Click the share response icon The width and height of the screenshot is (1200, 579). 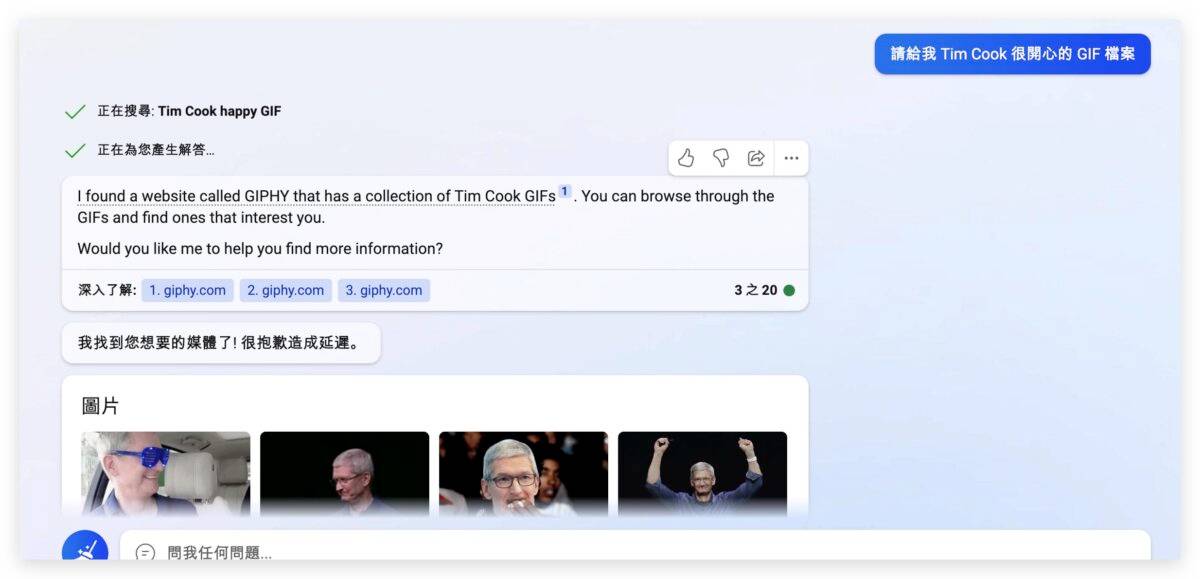[x=756, y=158]
